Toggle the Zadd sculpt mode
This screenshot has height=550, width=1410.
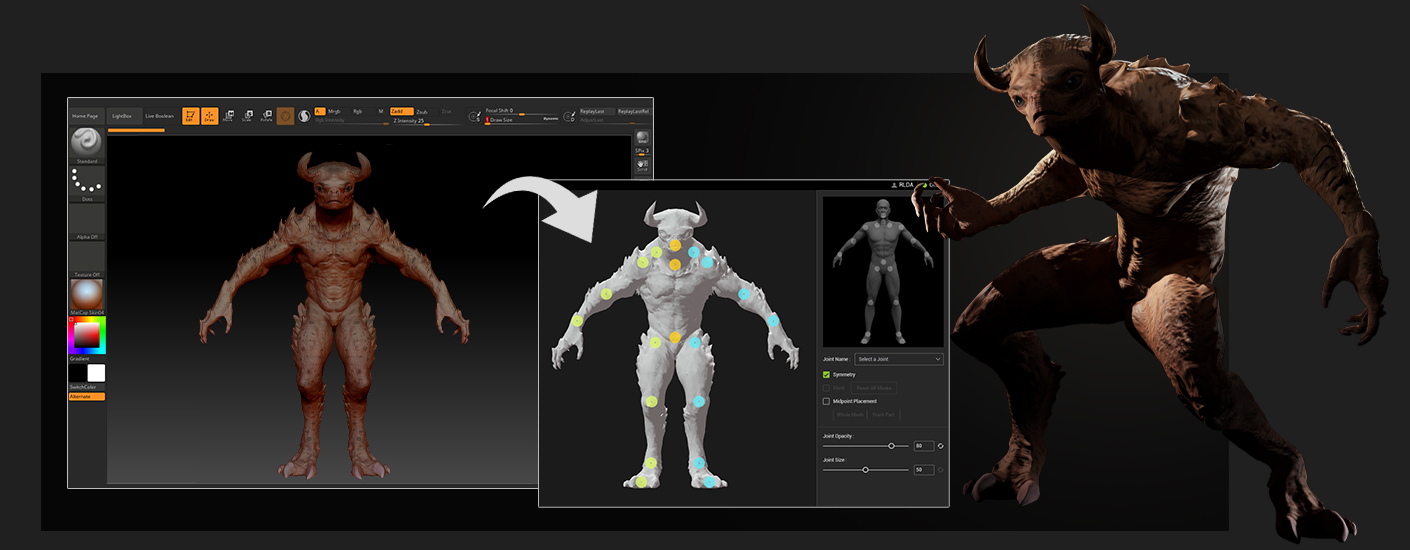pos(400,111)
